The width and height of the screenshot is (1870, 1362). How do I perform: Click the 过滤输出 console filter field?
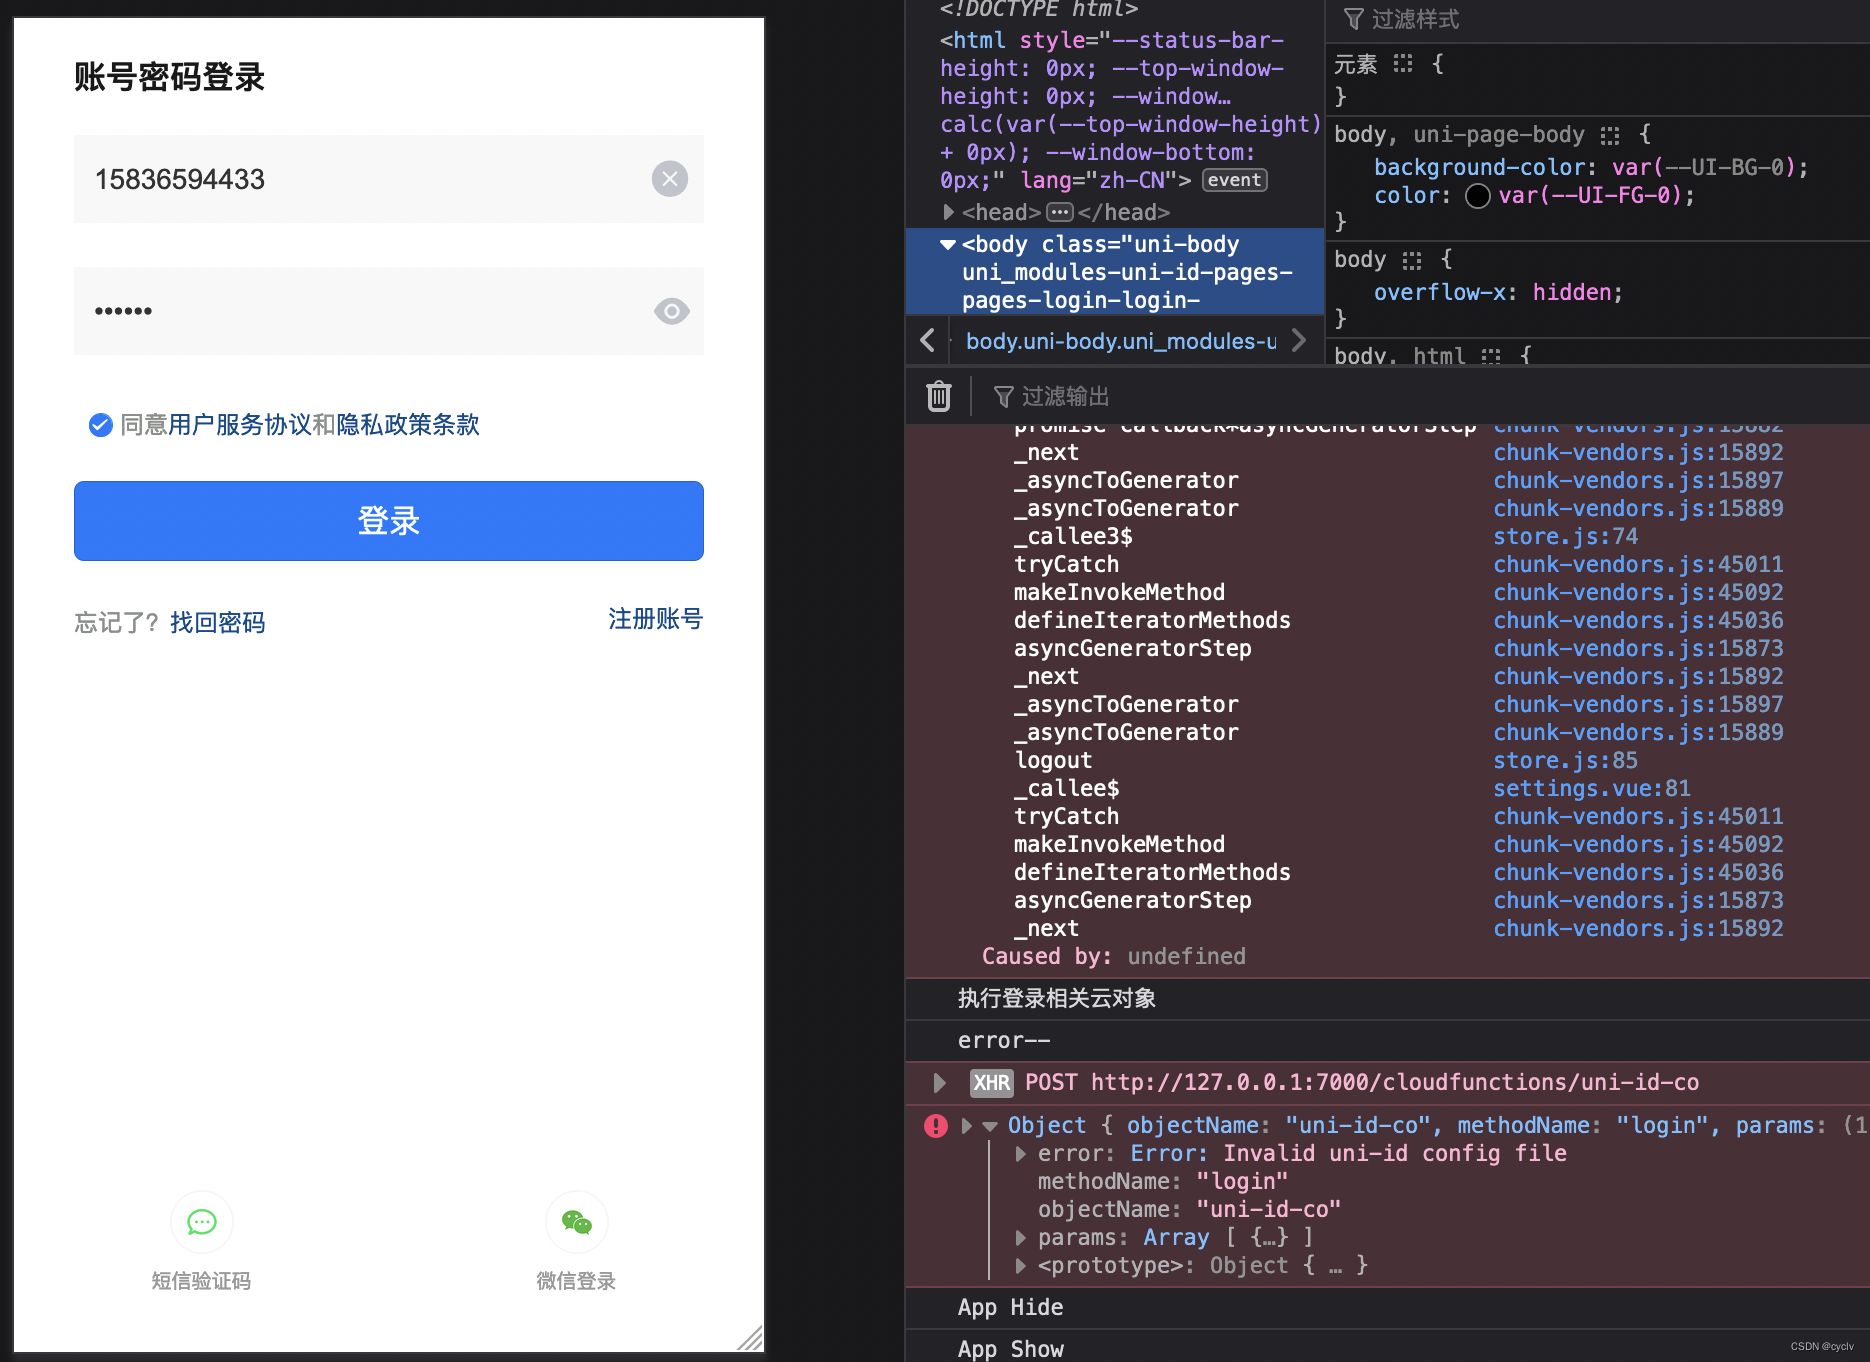pos(1066,397)
